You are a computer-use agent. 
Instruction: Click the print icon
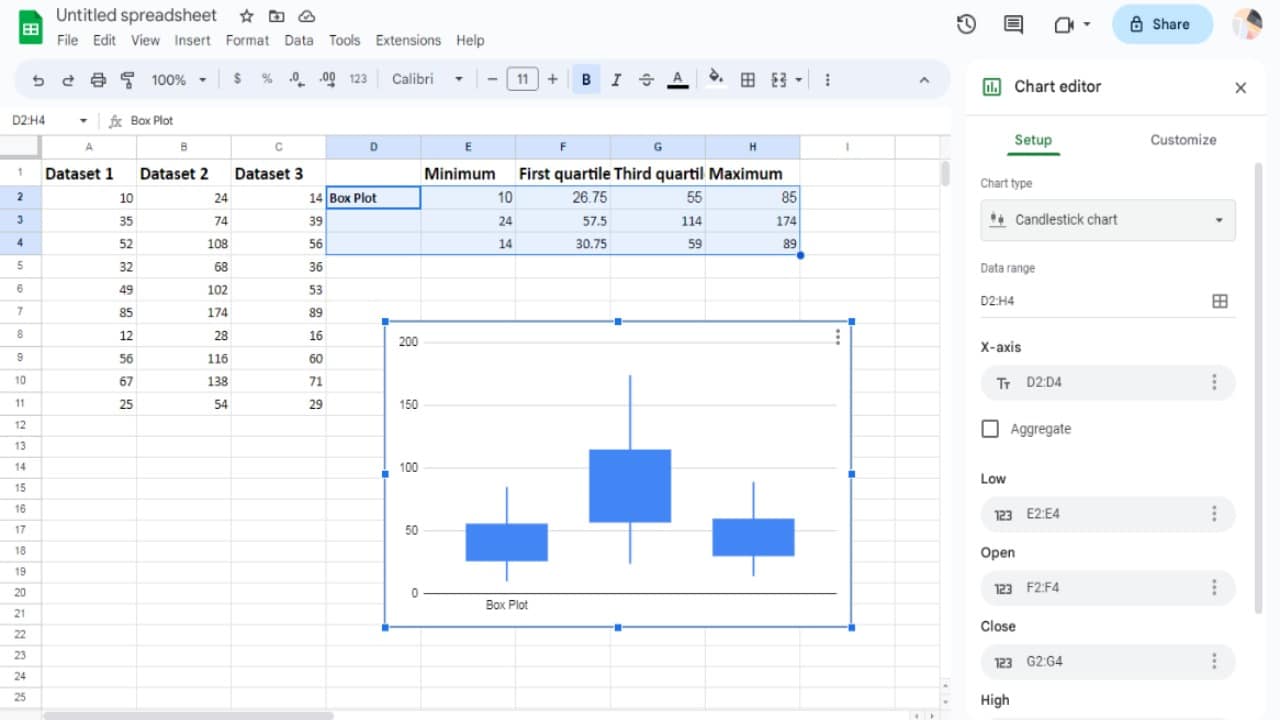click(98, 80)
